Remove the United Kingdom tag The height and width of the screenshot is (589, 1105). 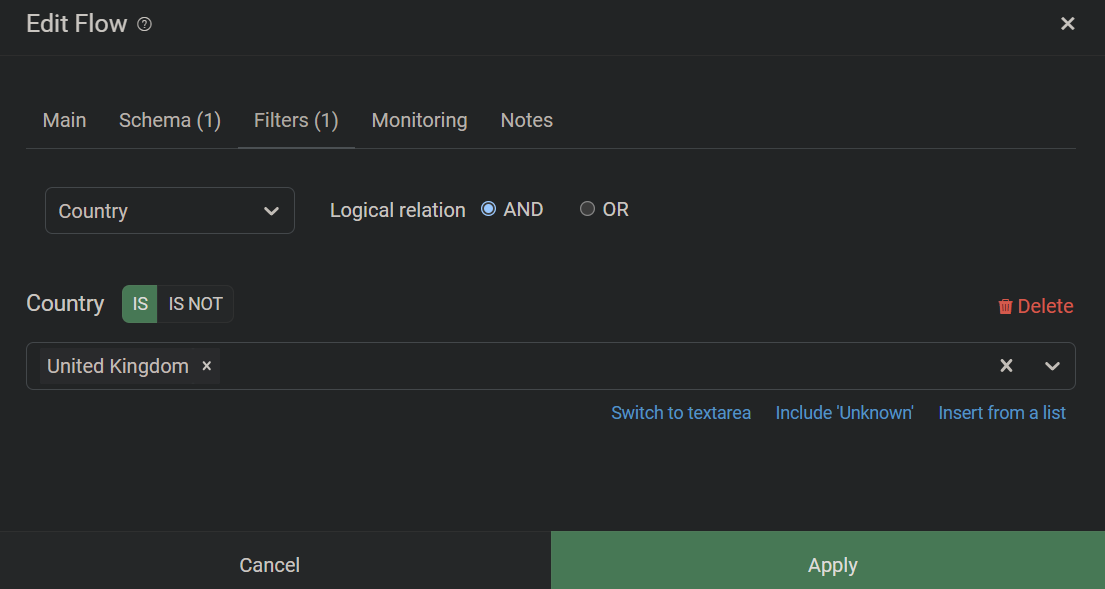pyautogui.click(x=206, y=366)
